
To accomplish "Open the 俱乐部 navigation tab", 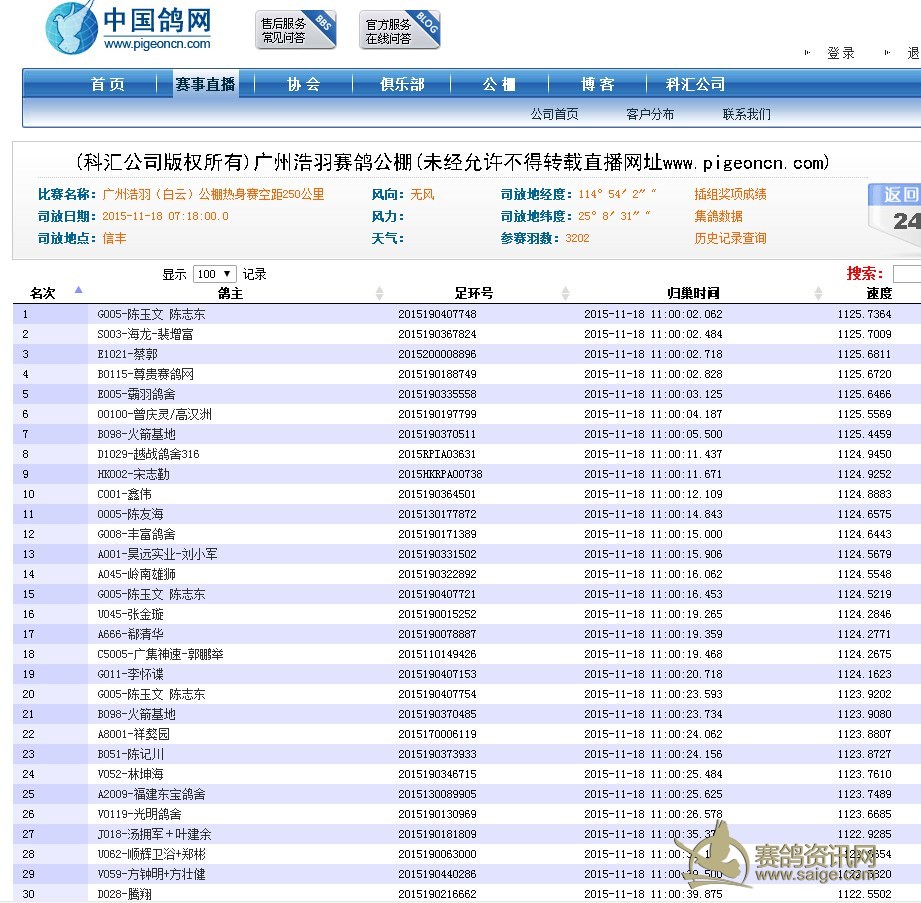I will pyautogui.click(x=402, y=85).
